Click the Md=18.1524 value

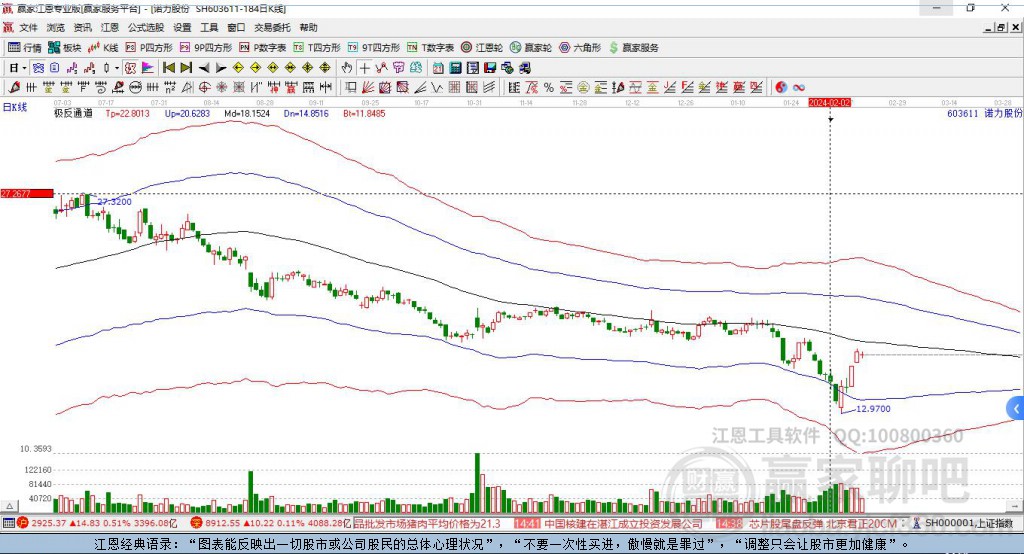[247, 113]
